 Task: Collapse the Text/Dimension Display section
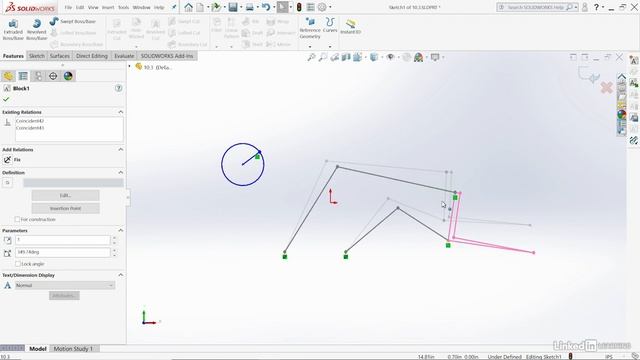120,275
